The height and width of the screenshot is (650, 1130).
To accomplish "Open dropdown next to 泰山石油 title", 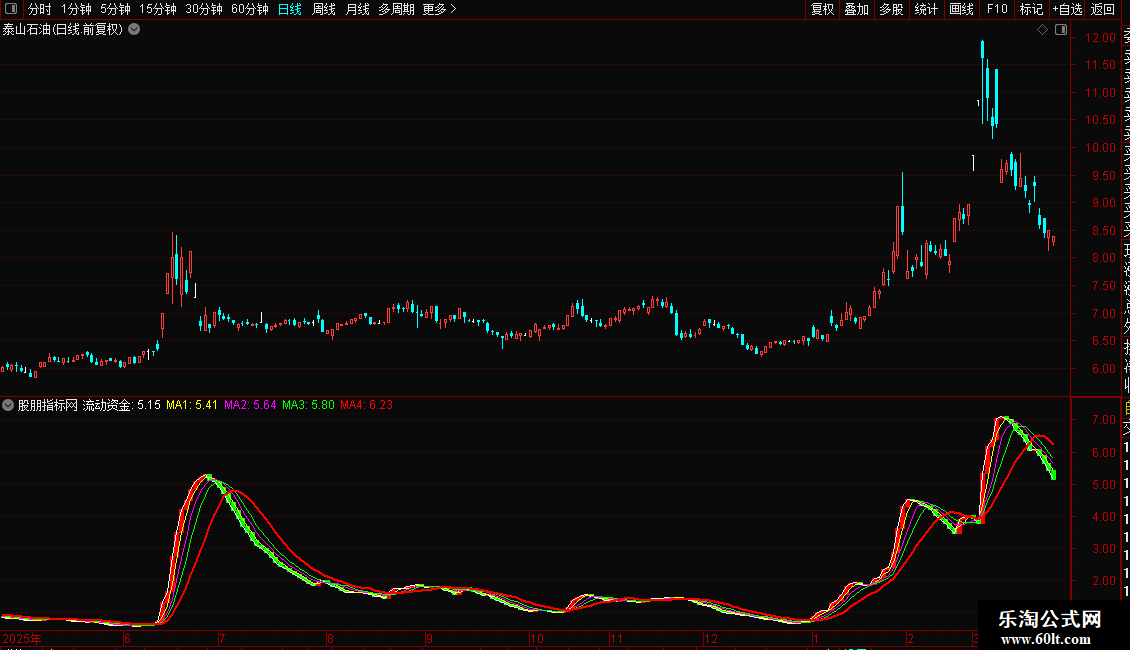I will pos(134,30).
